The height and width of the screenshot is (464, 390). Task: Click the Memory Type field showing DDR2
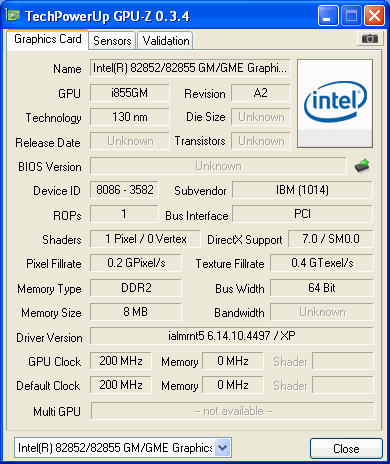click(136, 288)
